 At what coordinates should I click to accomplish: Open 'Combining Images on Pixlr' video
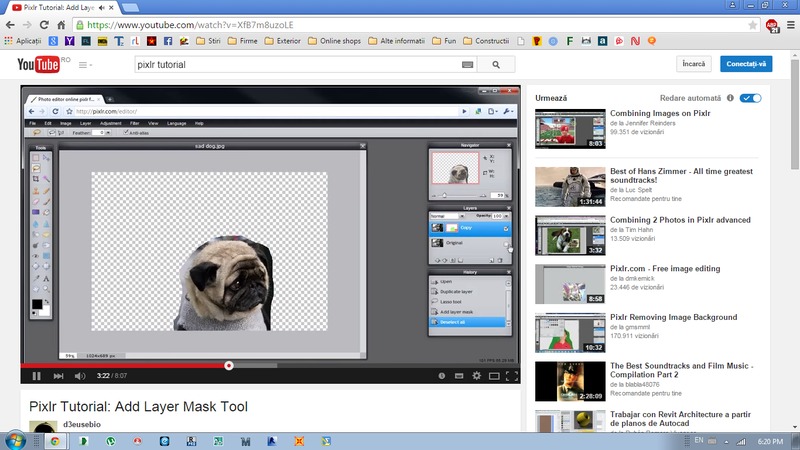click(x=660, y=113)
